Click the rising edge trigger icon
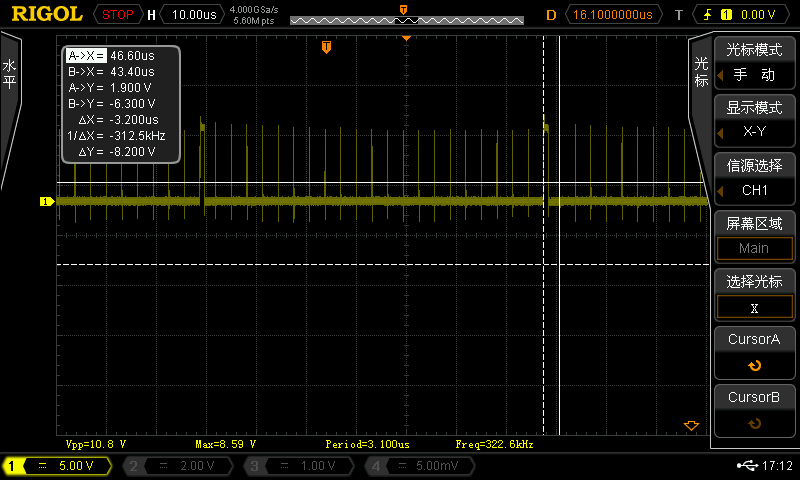This screenshot has width=800, height=480. (x=707, y=15)
